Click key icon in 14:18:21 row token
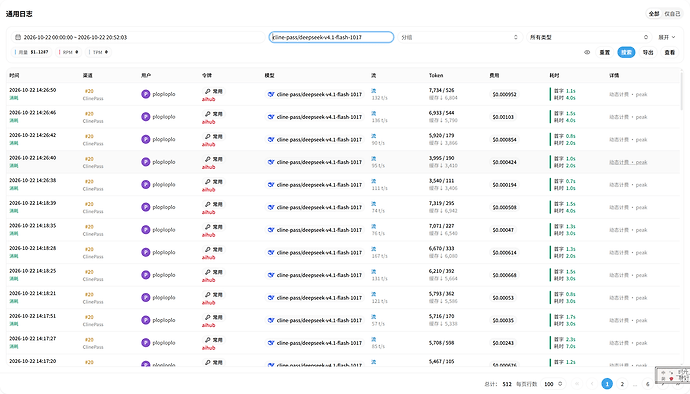 point(208,295)
